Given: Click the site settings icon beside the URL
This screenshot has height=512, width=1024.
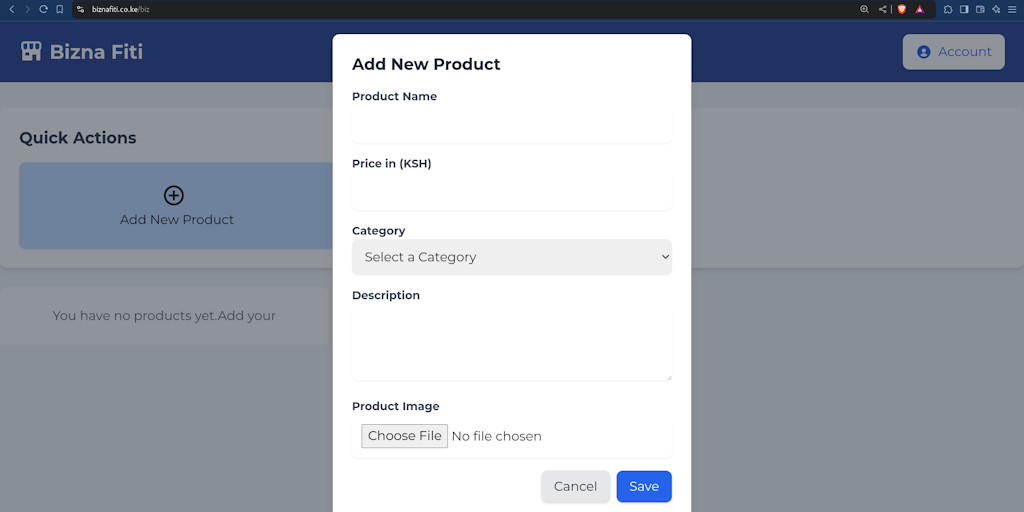Looking at the screenshot, I should point(81,9).
